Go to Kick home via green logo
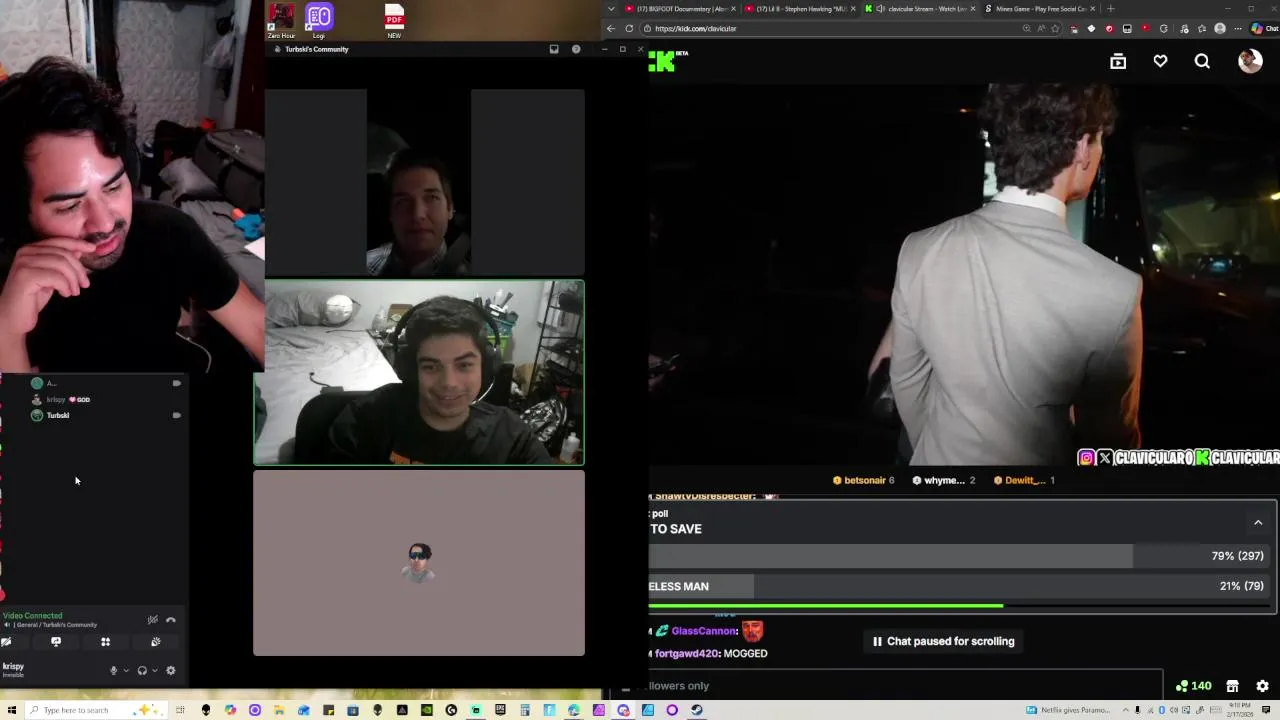This screenshot has height=720, width=1280. tap(666, 61)
